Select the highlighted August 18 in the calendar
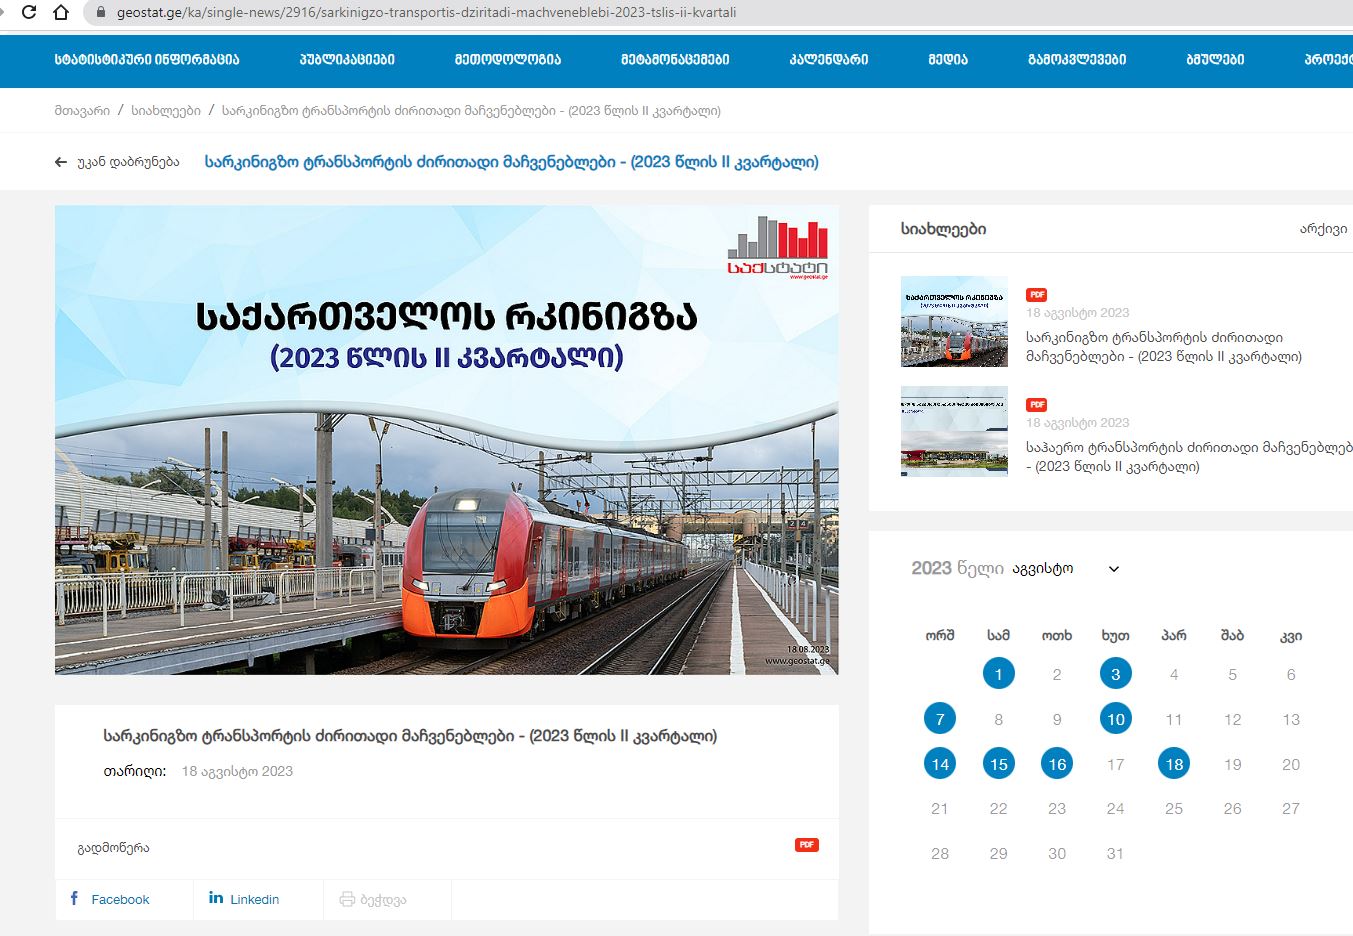Screen dimensions: 1353x936 (x=1174, y=764)
